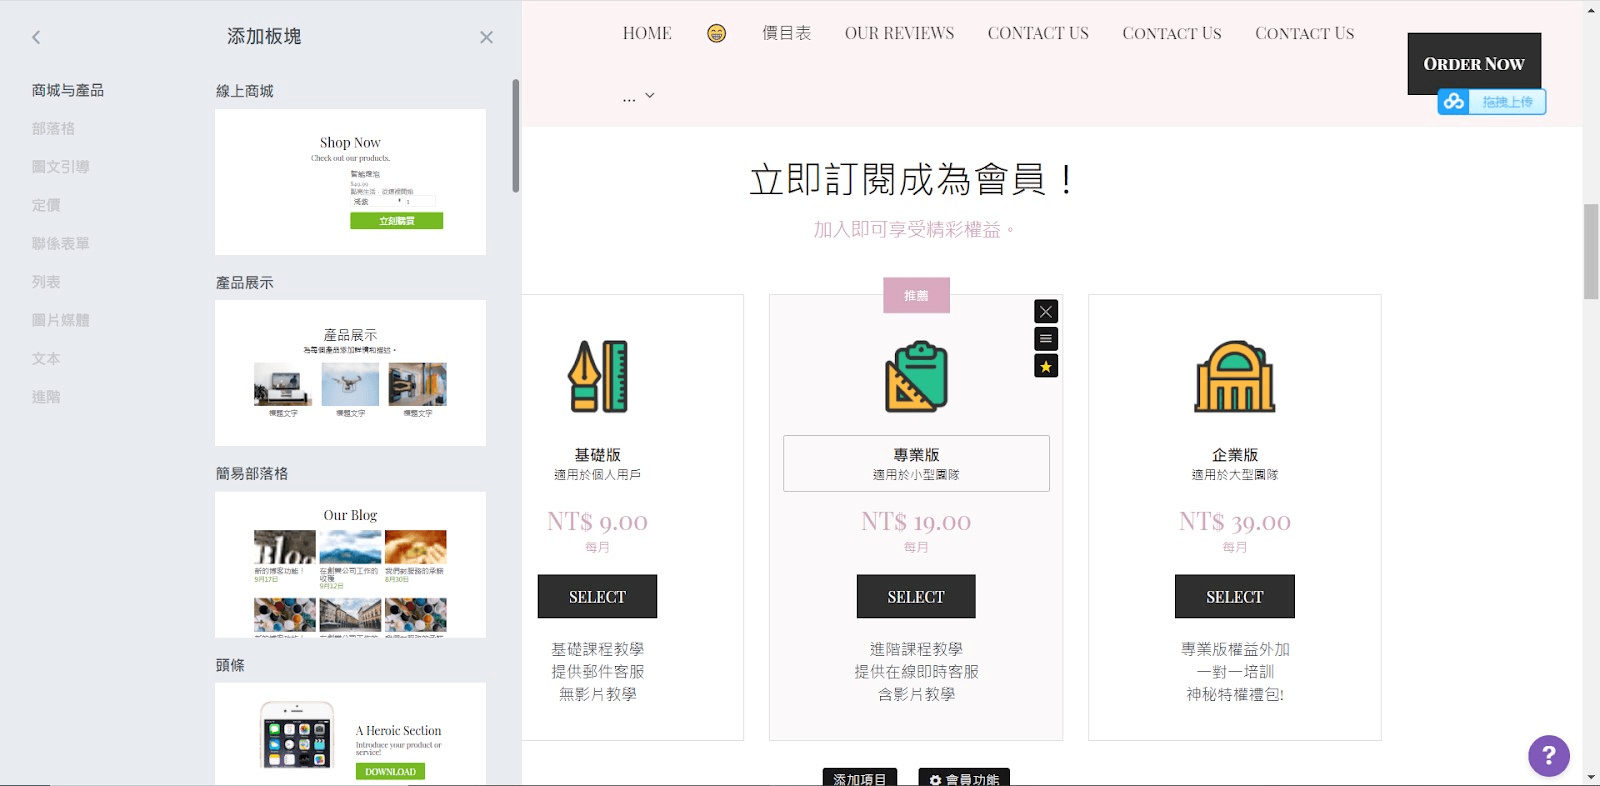Screen dimensions: 1600x786
Task: Click 價目表 in the site navigation
Action: 786,33
